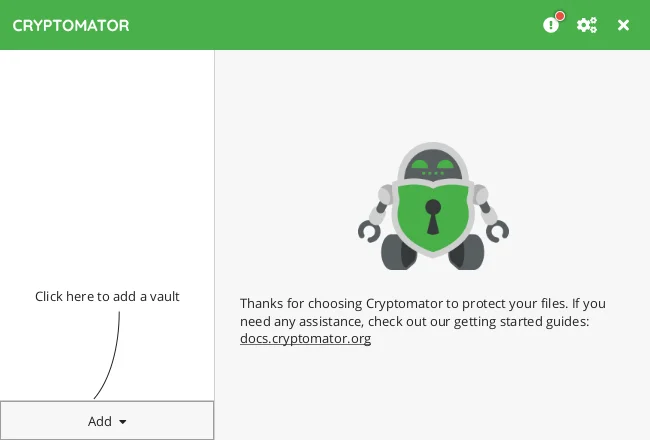Open the docs.cryptomator.org link
Screen dimensions: 650x440
tap(305, 338)
